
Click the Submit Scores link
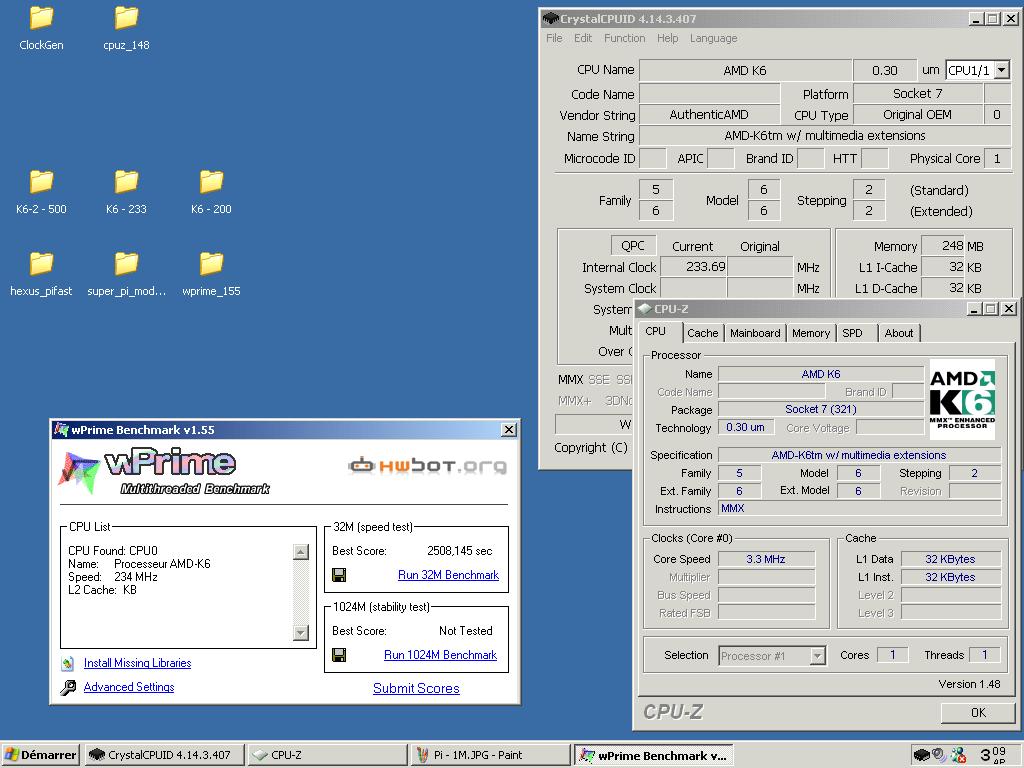(x=416, y=688)
